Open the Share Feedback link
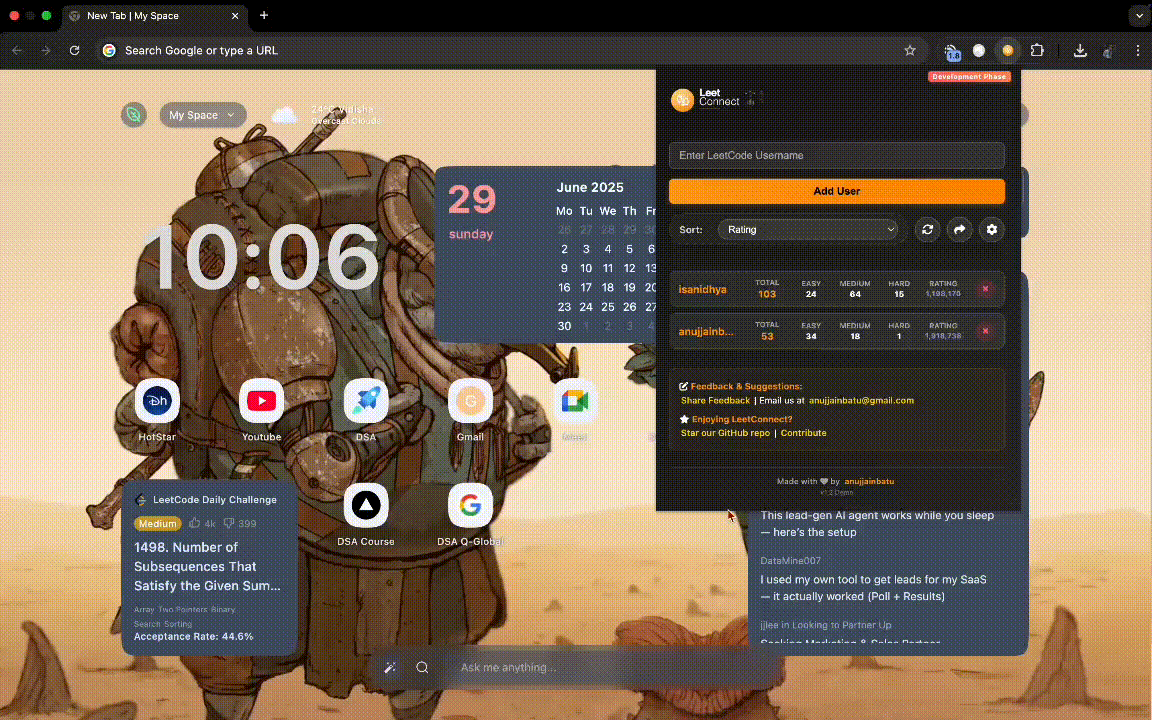 [x=715, y=400]
